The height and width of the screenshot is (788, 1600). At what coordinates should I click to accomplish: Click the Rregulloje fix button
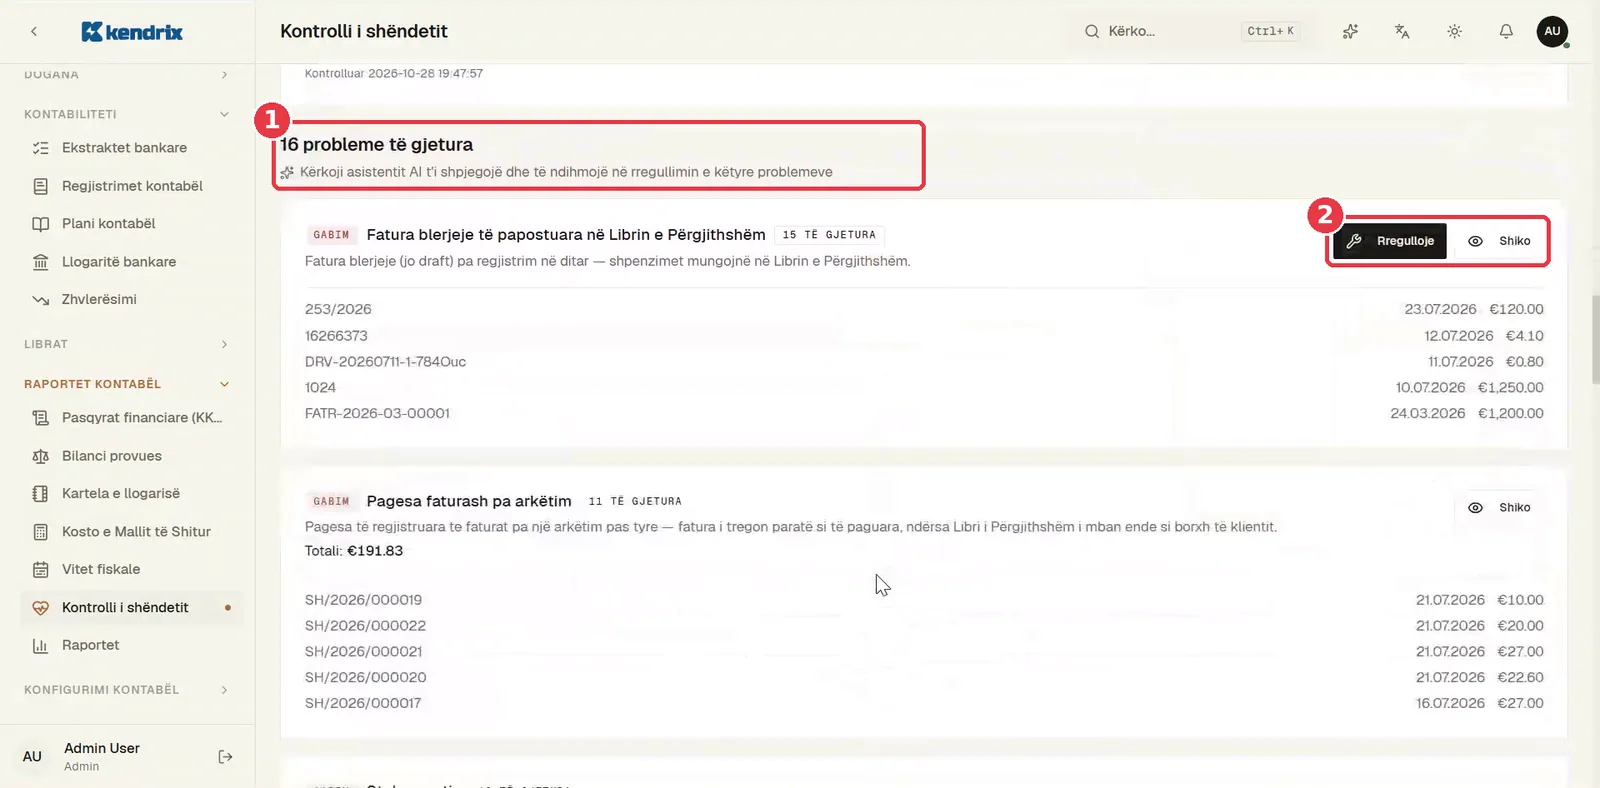(x=1390, y=241)
